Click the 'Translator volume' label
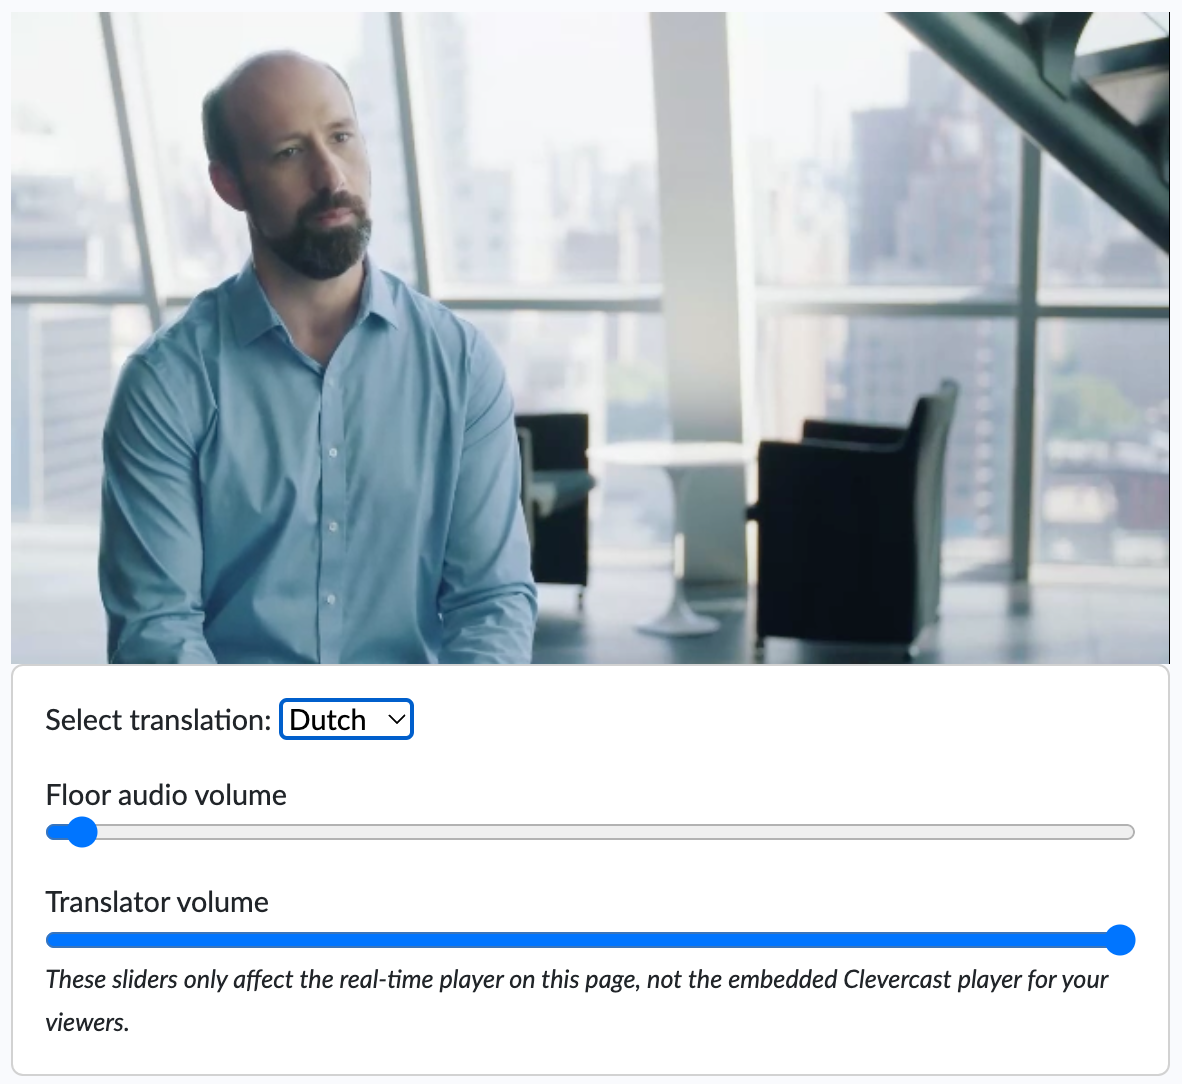 (158, 902)
